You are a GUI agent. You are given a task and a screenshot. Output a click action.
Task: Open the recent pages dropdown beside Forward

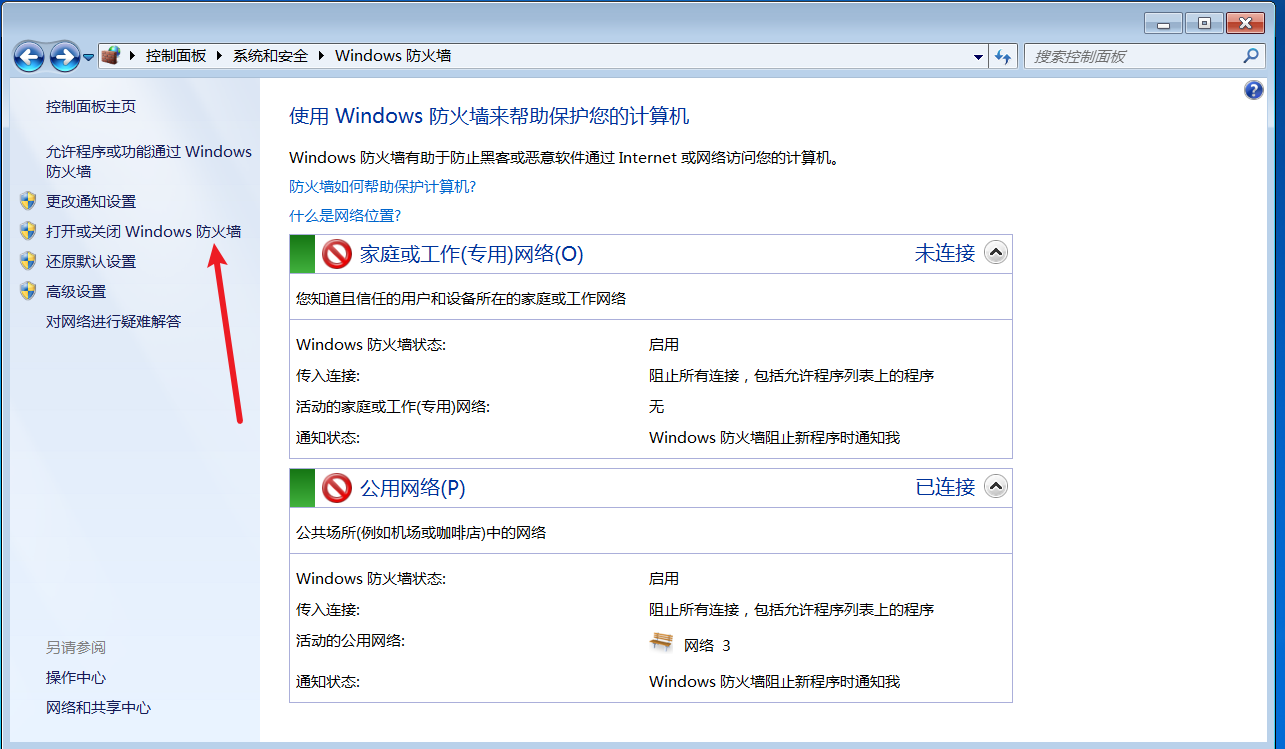pyautogui.click(x=89, y=57)
